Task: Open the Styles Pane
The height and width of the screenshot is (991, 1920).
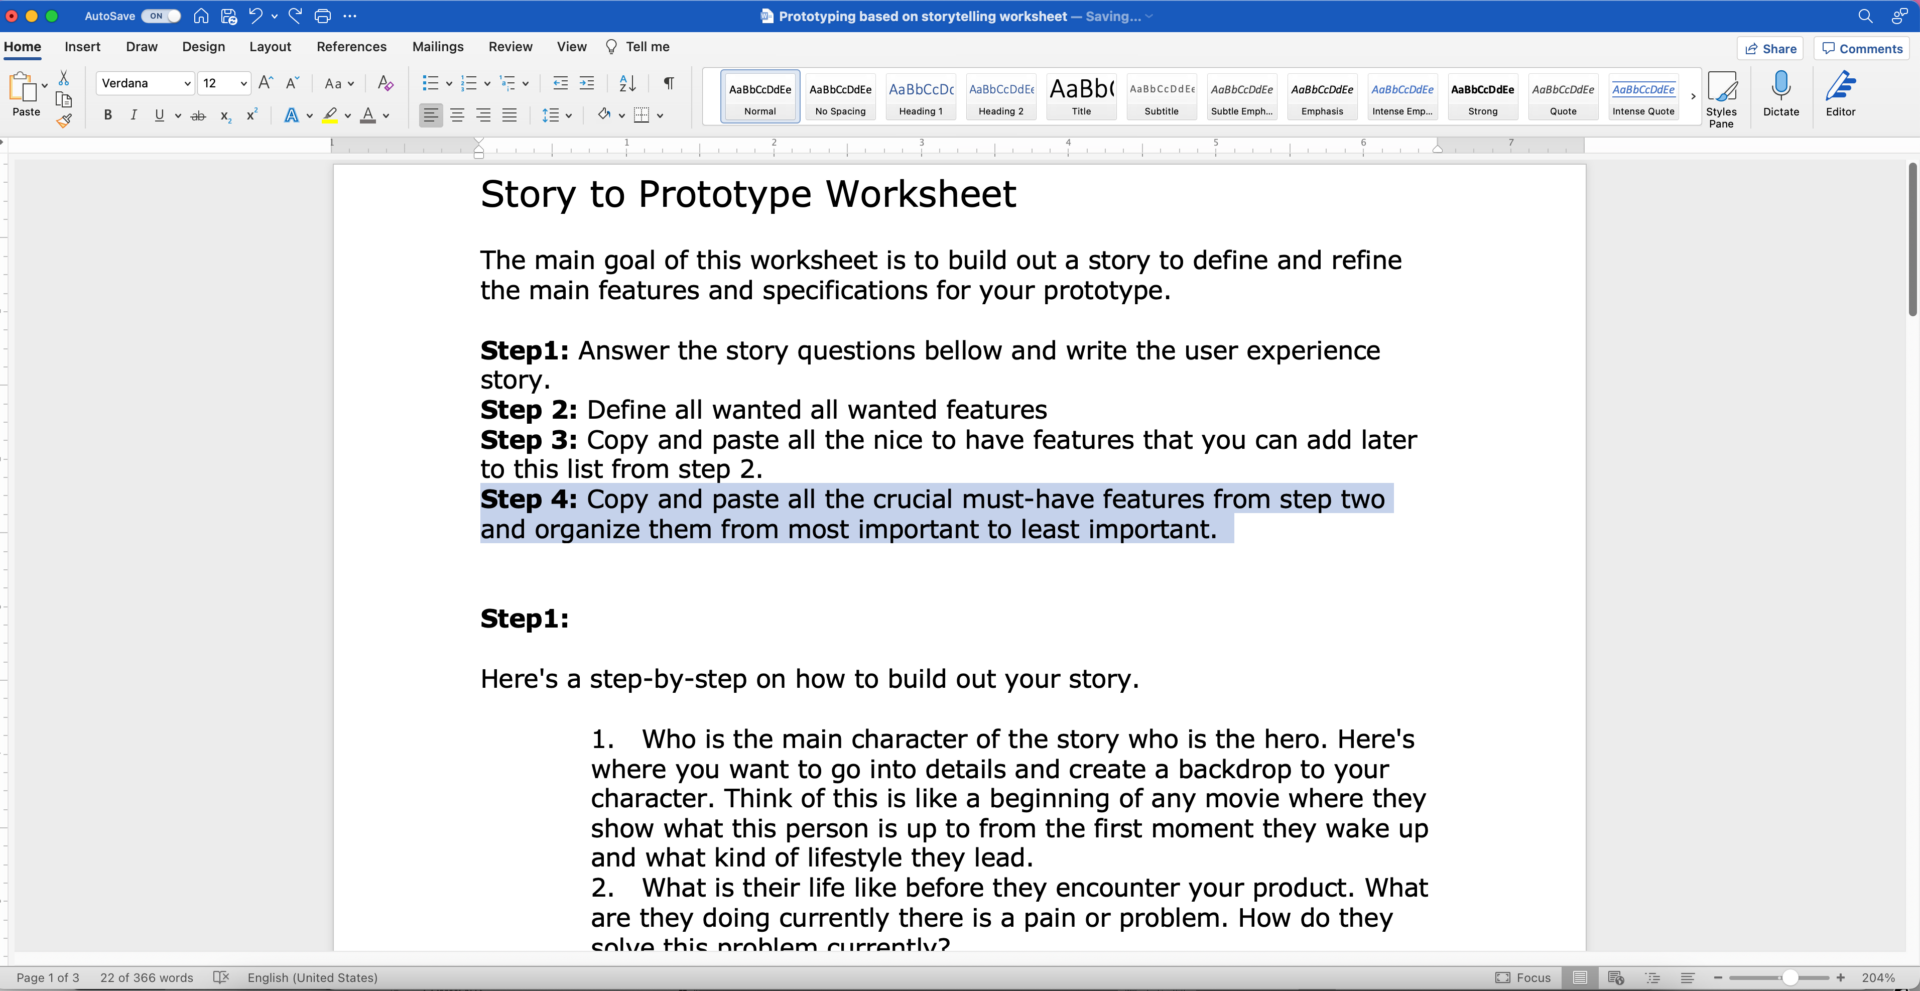Action: pyautogui.click(x=1722, y=99)
